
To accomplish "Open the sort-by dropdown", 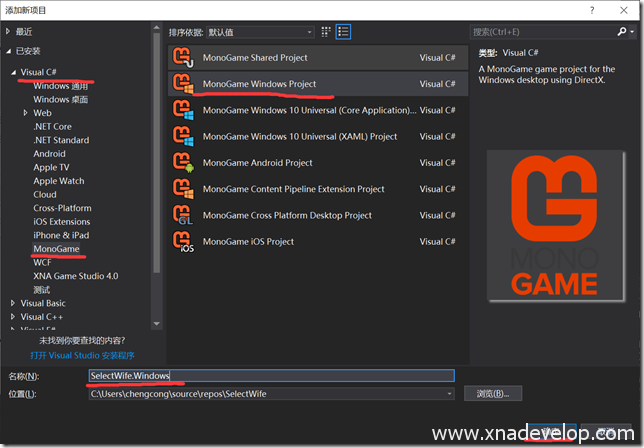I will (260, 32).
